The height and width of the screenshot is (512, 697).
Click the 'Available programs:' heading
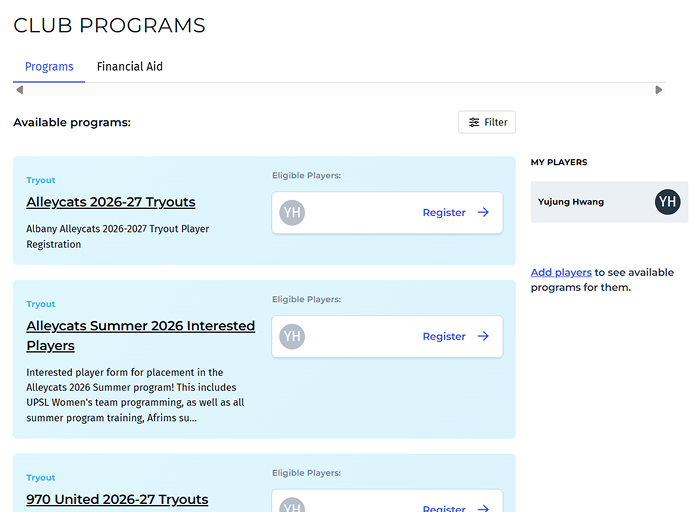point(72,122)
